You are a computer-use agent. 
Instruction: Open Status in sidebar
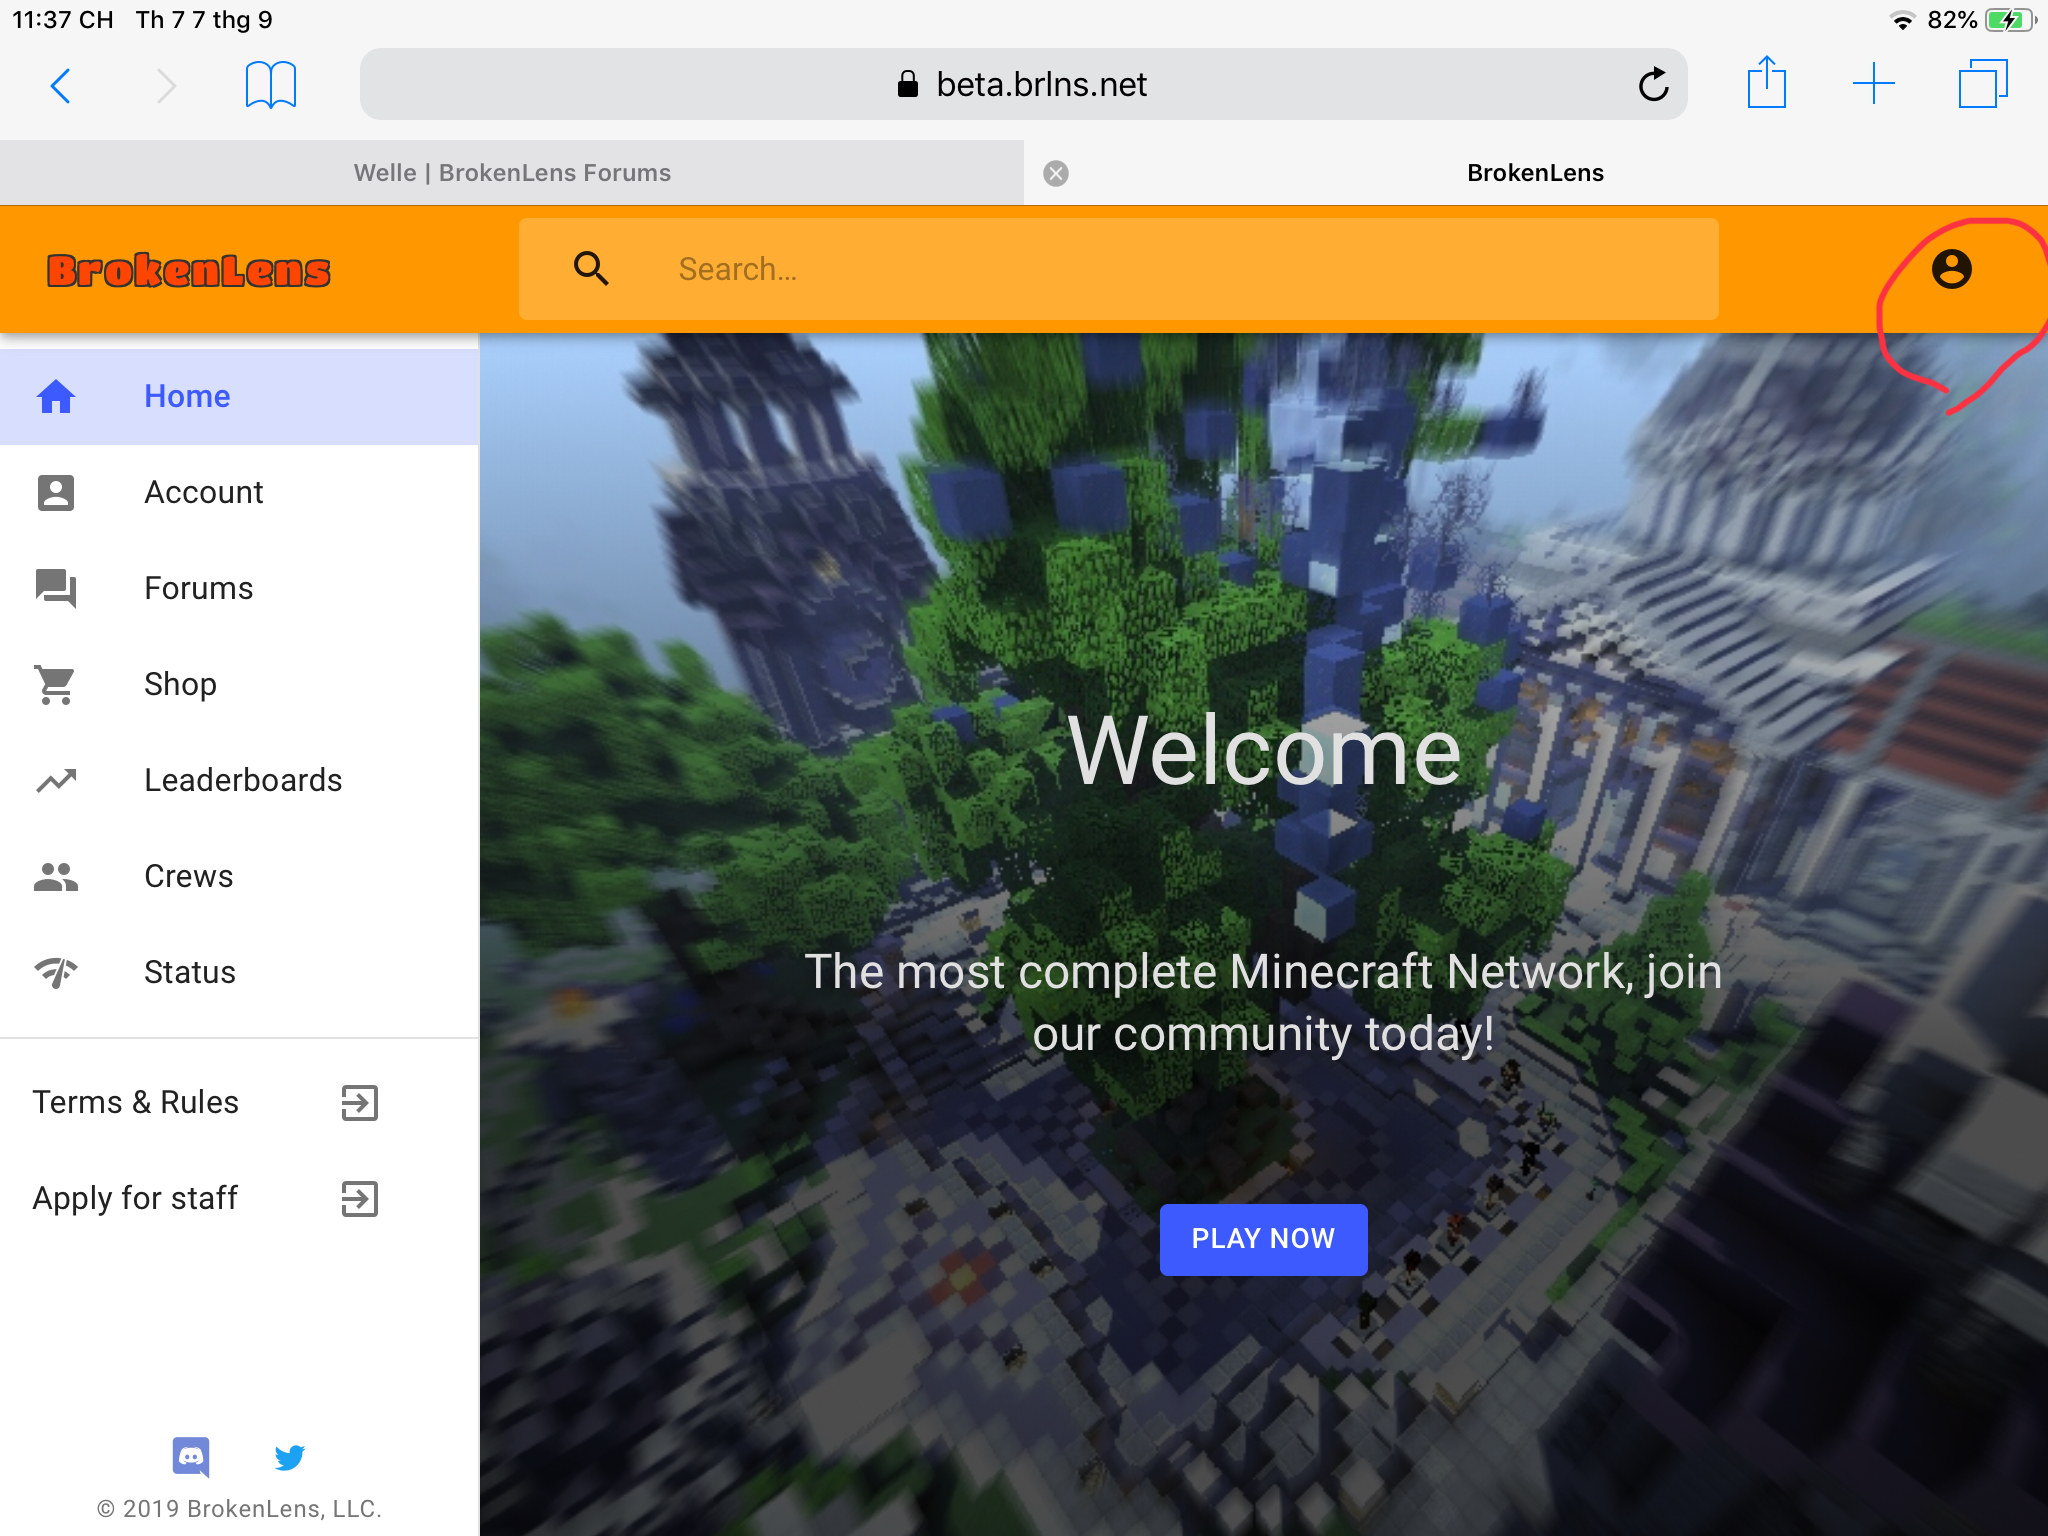pos(239,973)
